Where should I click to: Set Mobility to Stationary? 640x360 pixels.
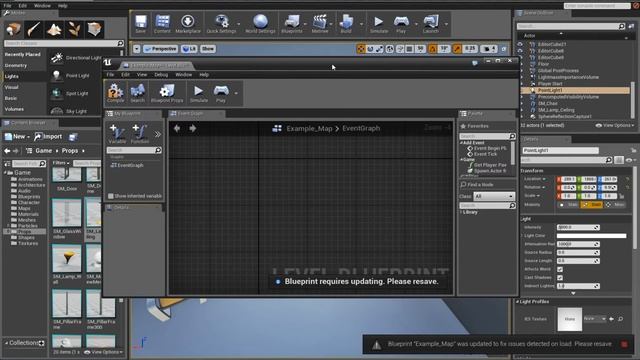pyautogui.click(x=592, y=204)
